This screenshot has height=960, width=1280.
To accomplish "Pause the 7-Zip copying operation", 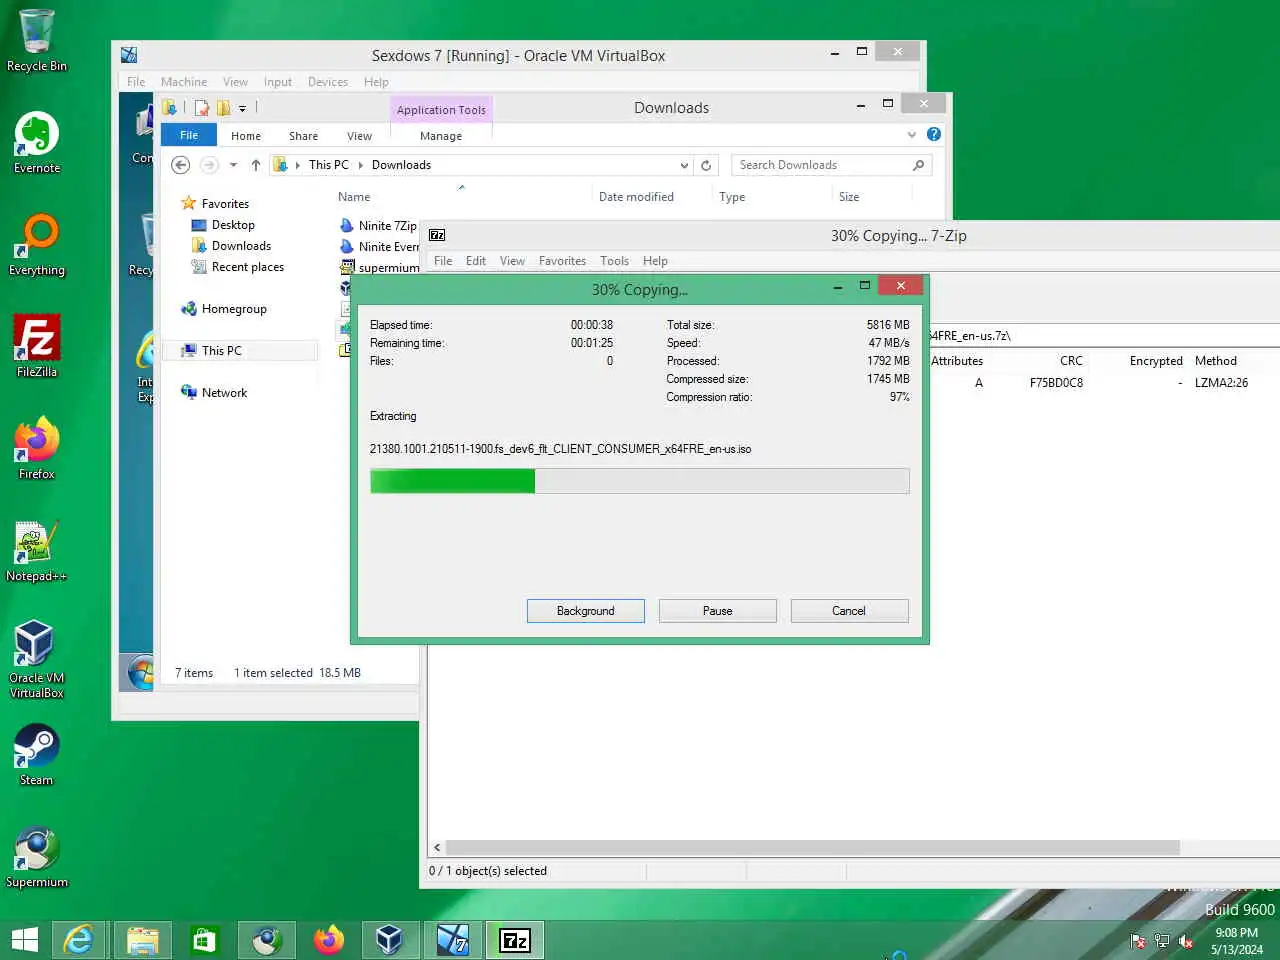I will point(718,611).
